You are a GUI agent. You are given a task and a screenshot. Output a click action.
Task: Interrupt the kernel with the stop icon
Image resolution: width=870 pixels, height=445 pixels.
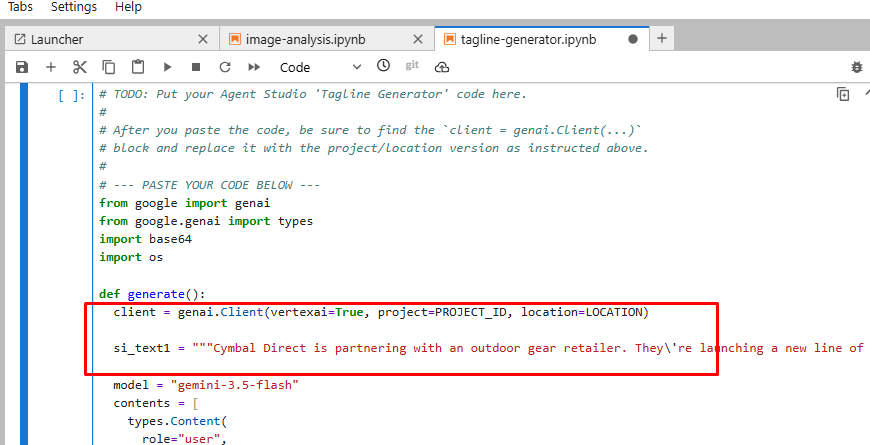click(x=196, y=67)
